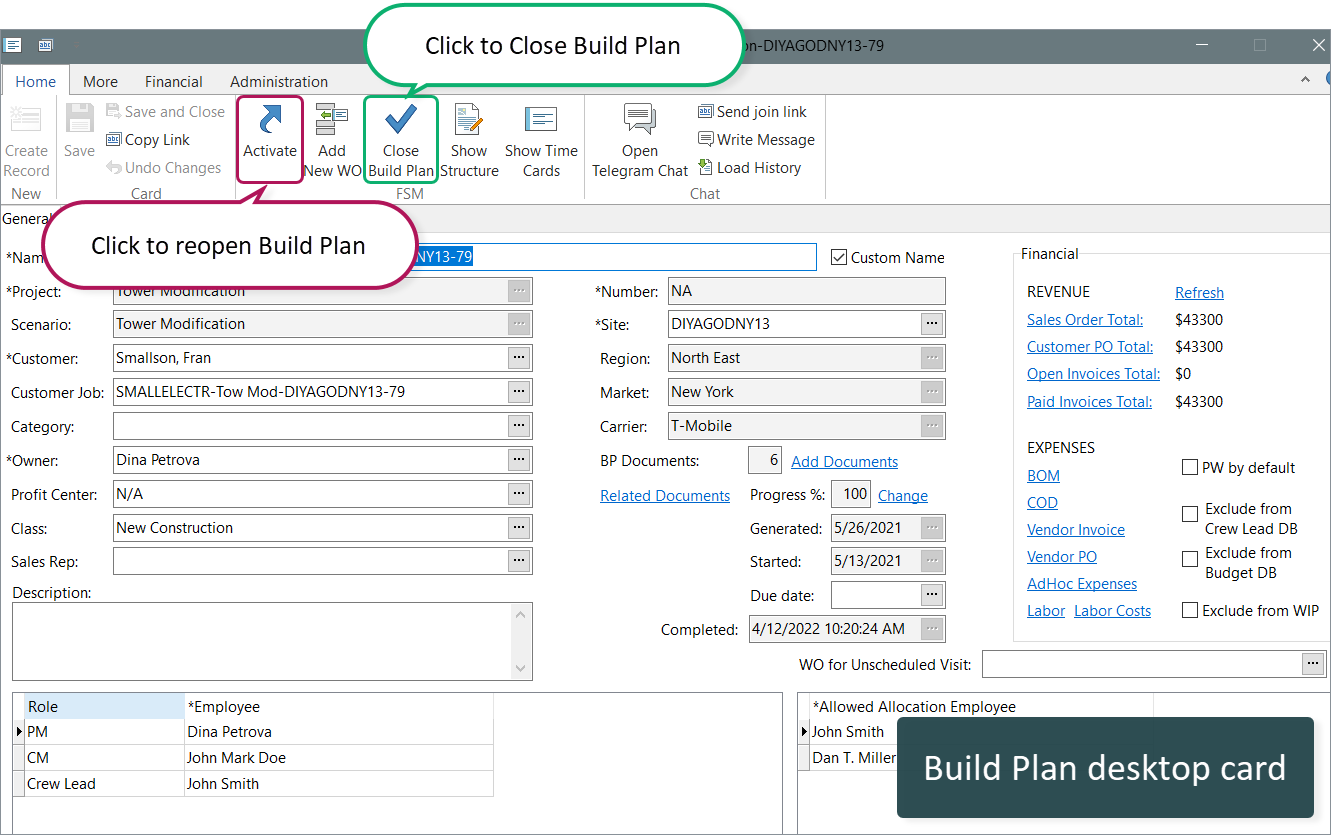Click the Save disk icon
Image resolution: width=1331 pixels, height=835 pixels.
pyautogui.click(x=79, y=120)
